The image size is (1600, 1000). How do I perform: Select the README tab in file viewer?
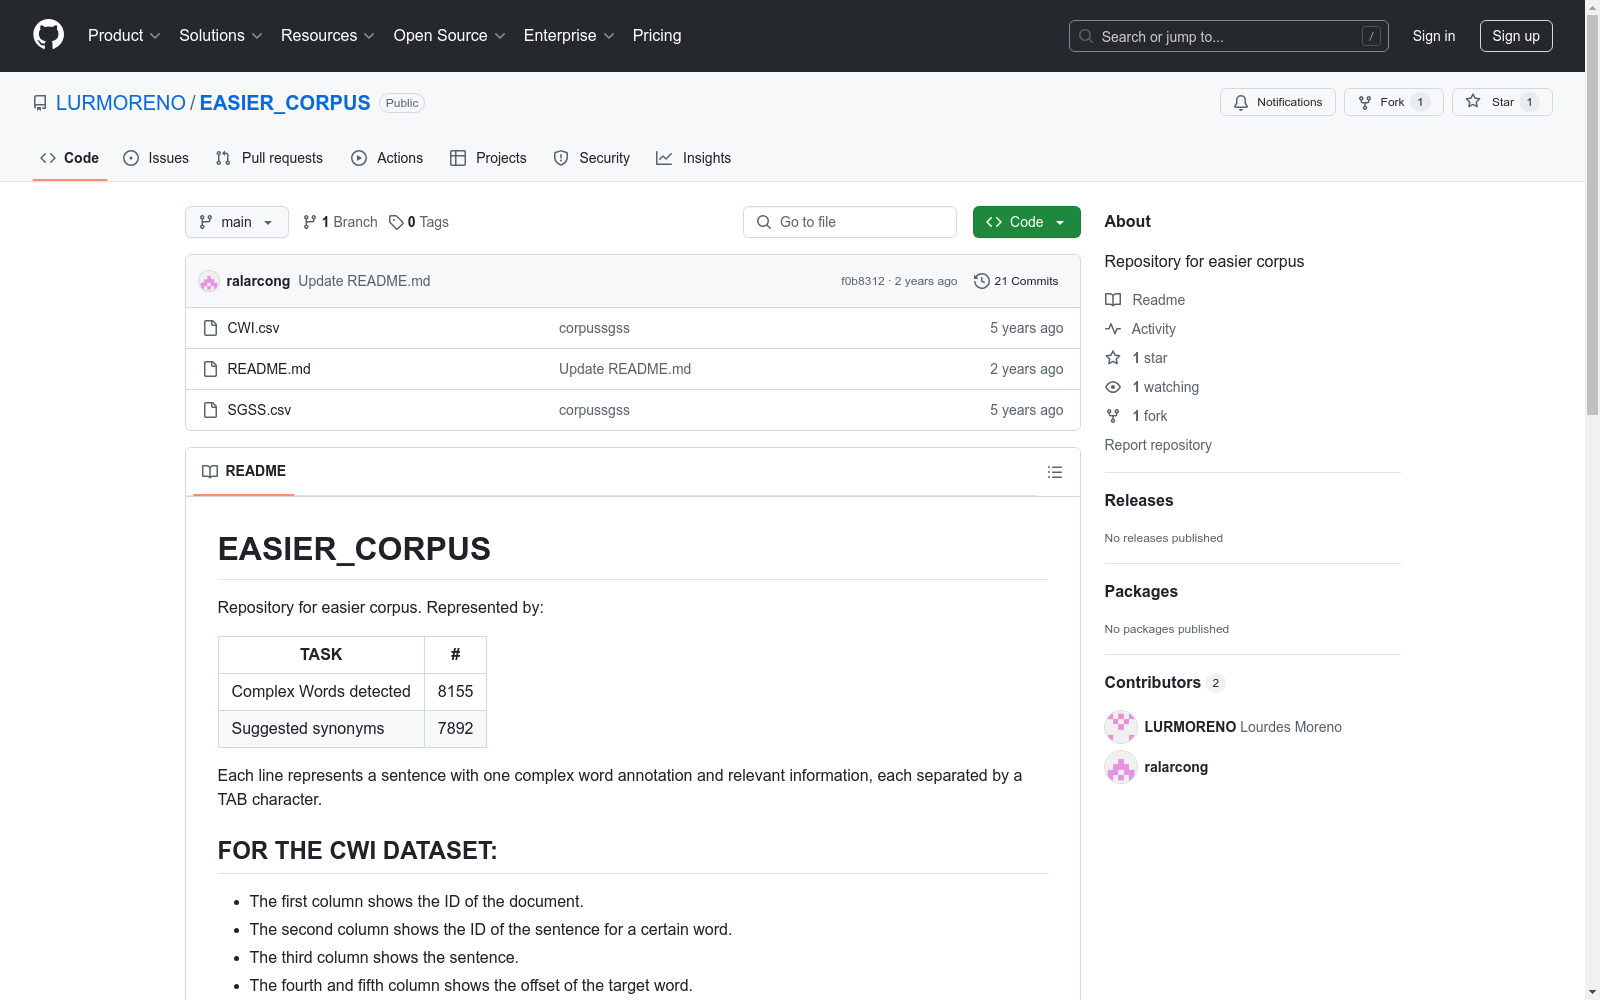tap(244, 471)
